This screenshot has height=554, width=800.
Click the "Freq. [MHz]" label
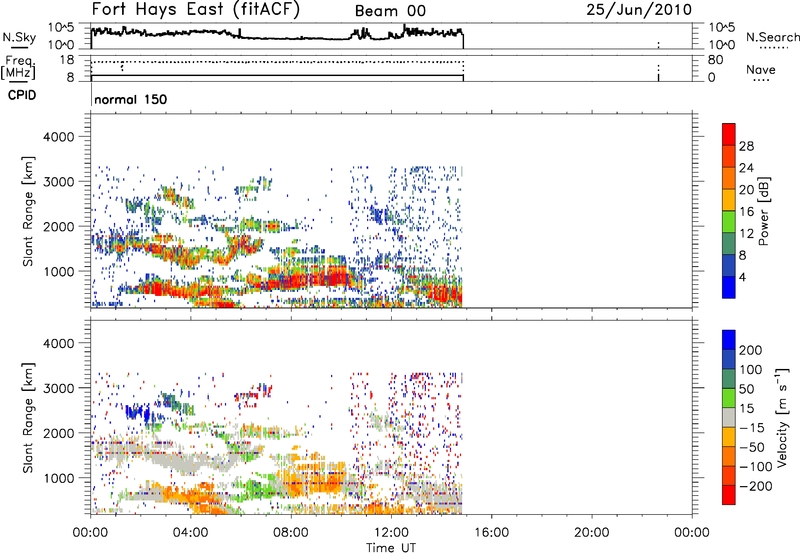coord(19,67)
